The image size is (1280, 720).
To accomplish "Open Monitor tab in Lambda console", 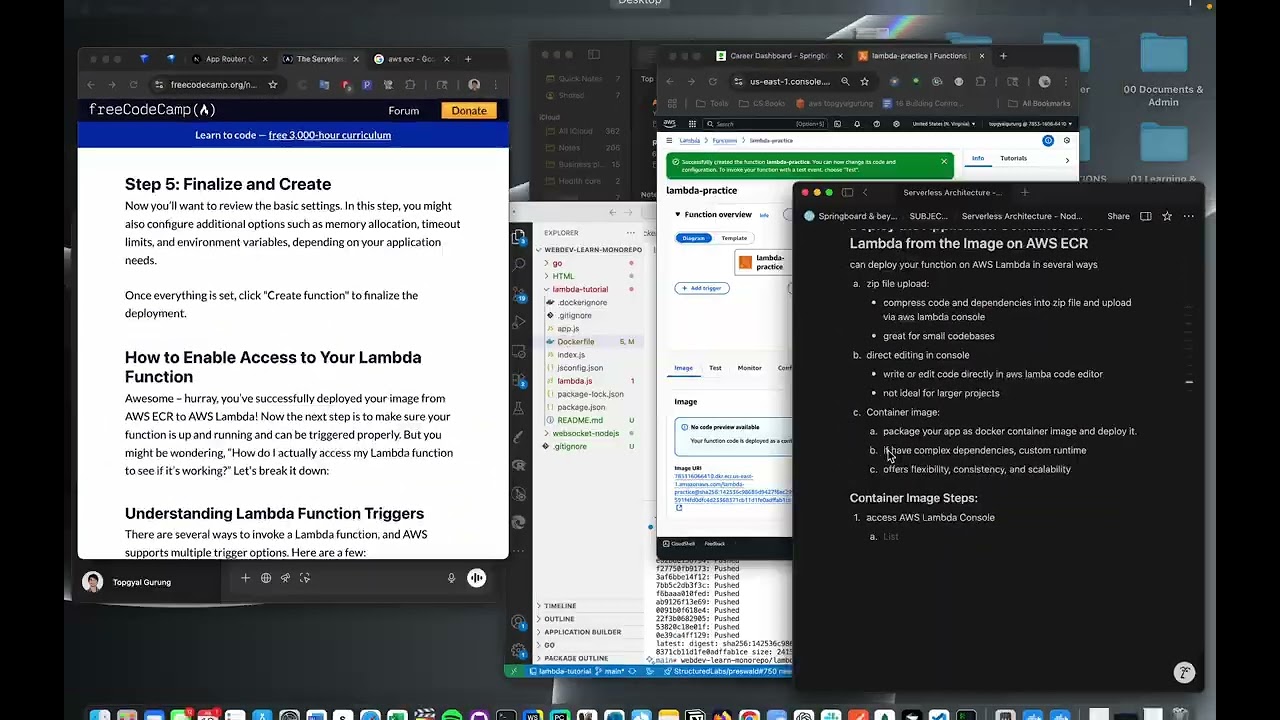I will [749, 368].
